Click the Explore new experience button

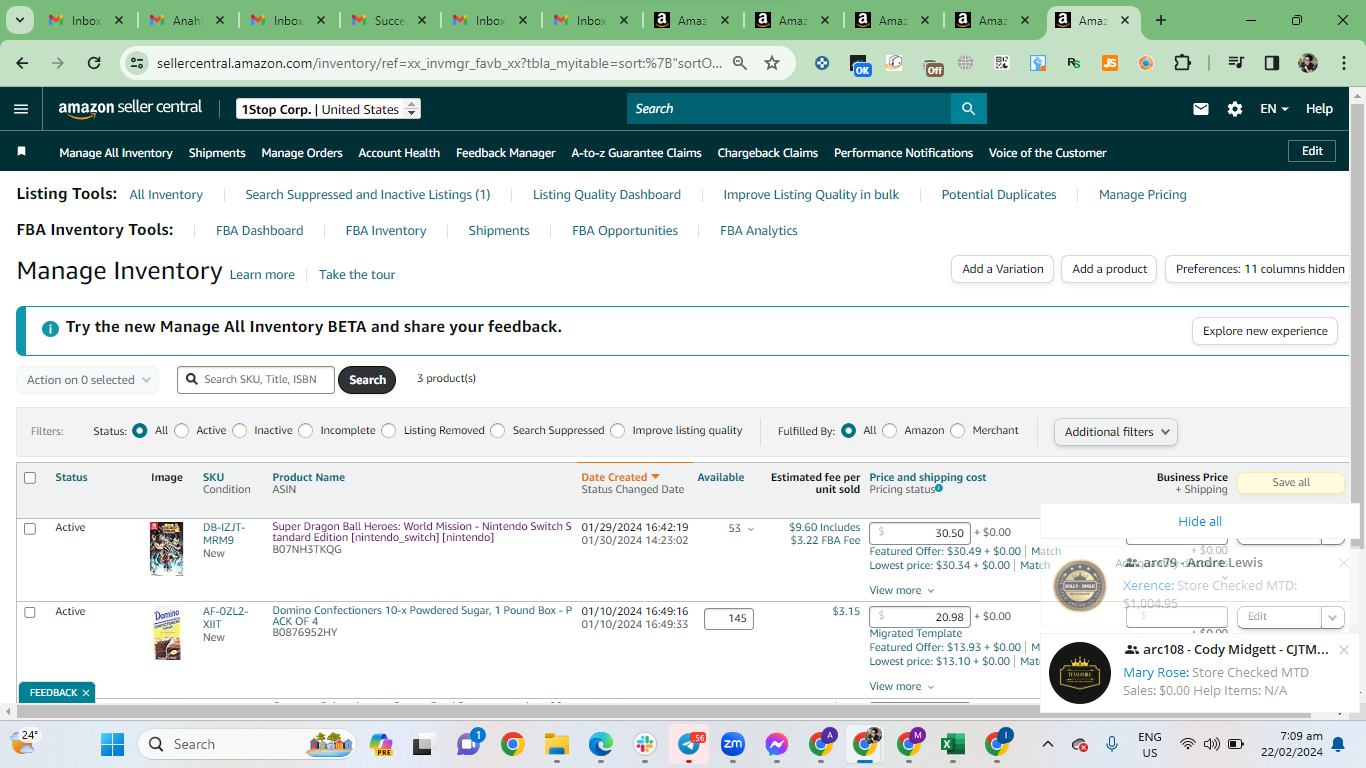(1265, 331)
